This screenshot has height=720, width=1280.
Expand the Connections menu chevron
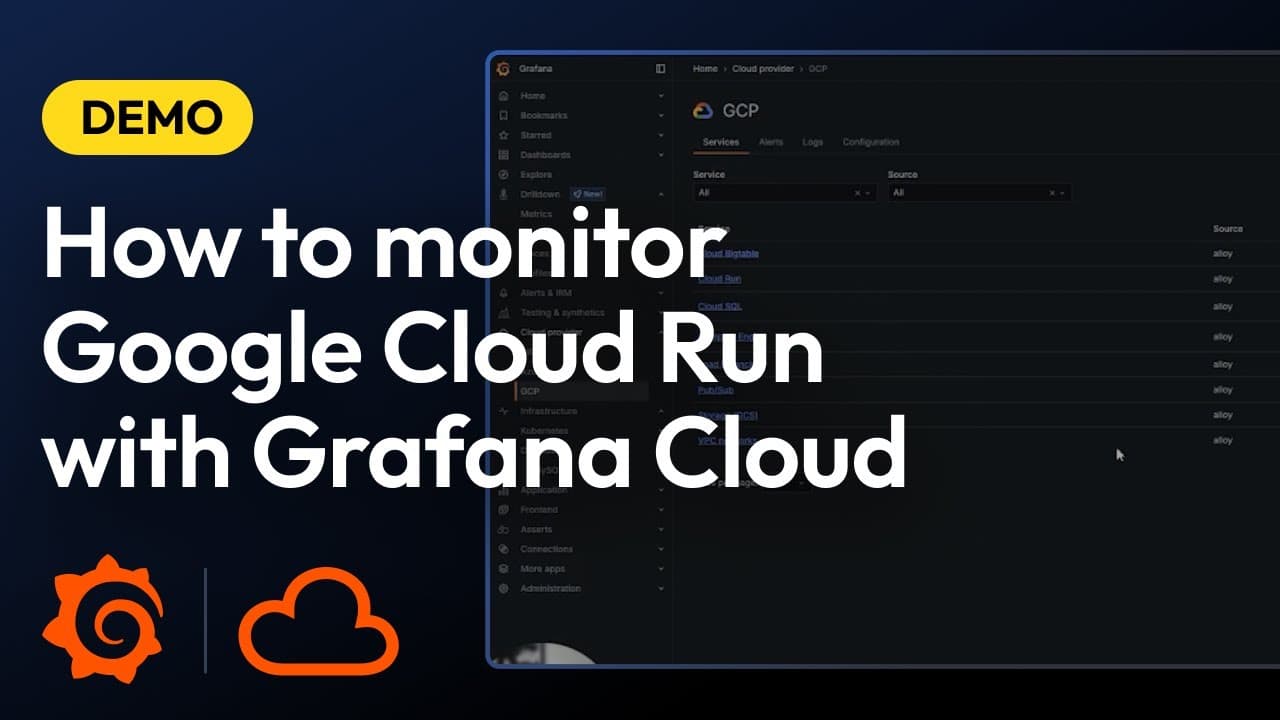(x=661, y=549)
